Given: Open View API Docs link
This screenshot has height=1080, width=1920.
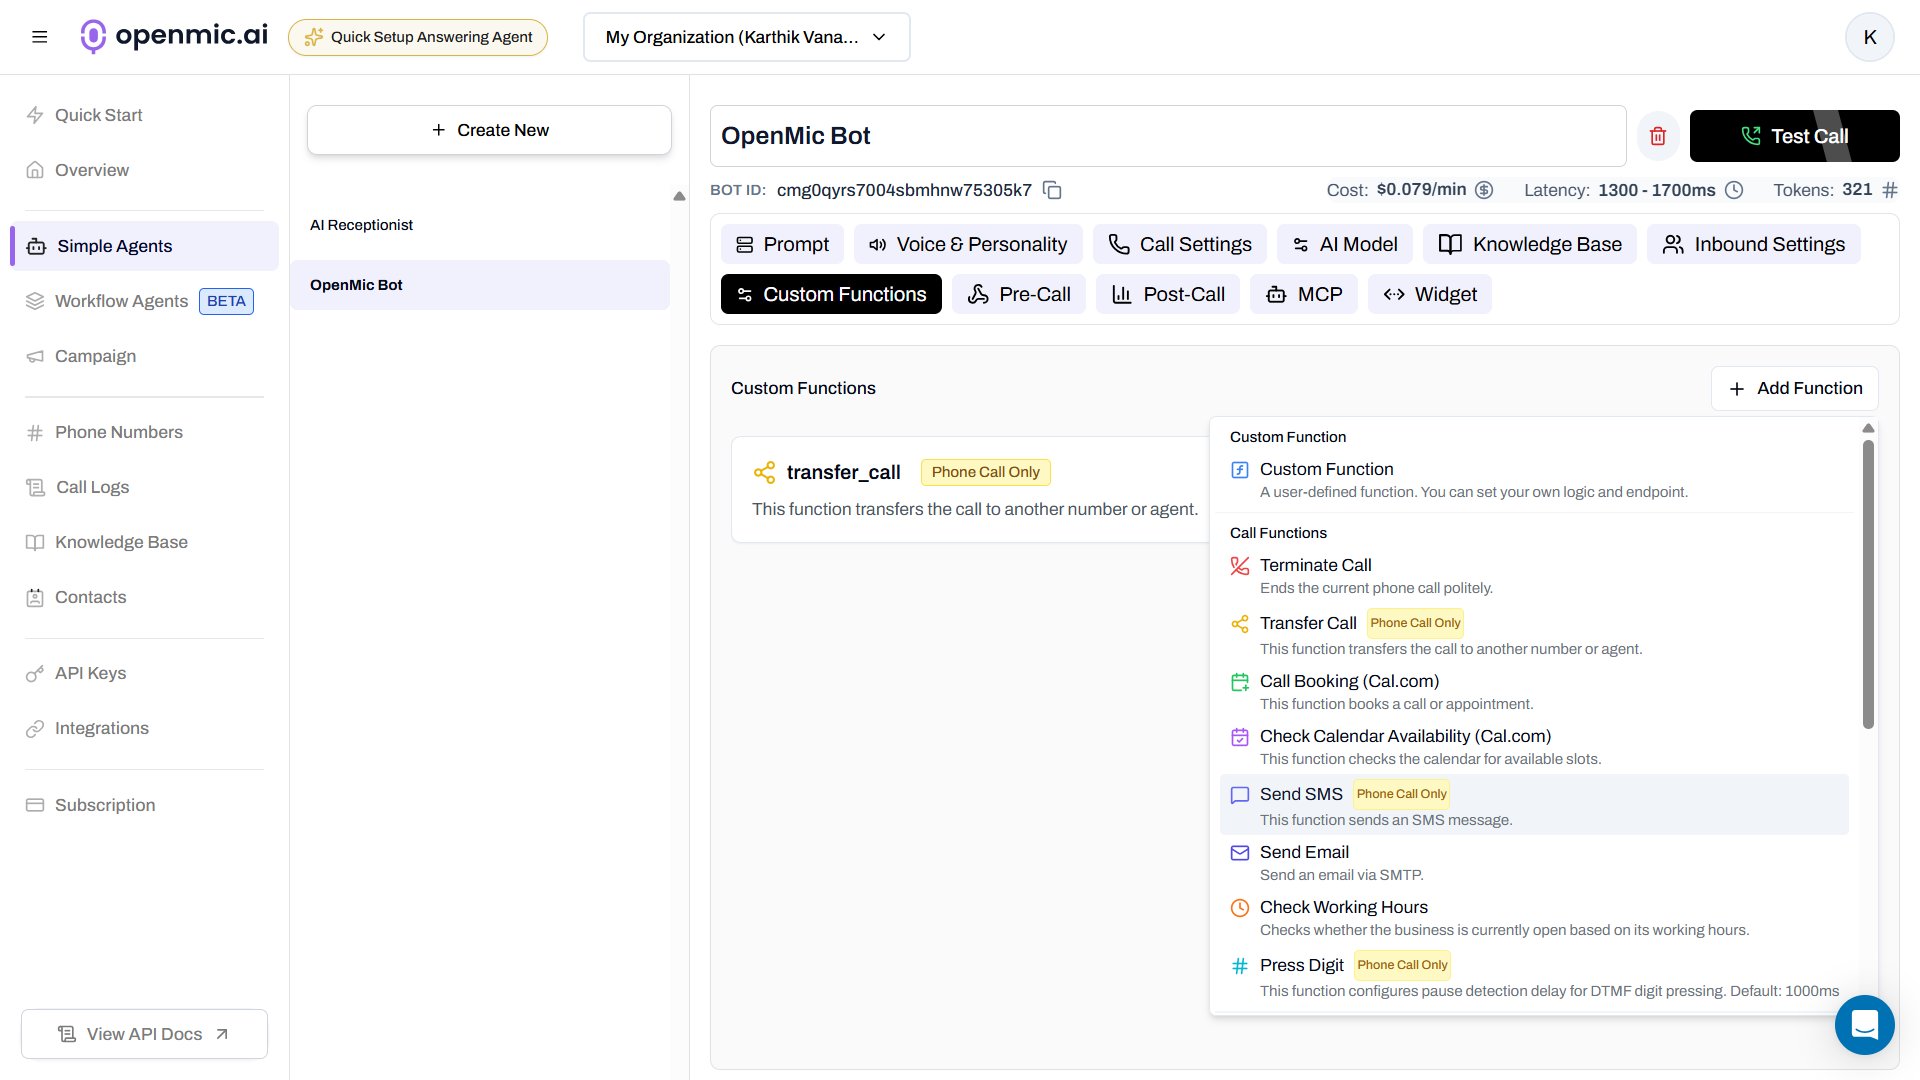Looking at the screenshot, I should point(144,1034).
